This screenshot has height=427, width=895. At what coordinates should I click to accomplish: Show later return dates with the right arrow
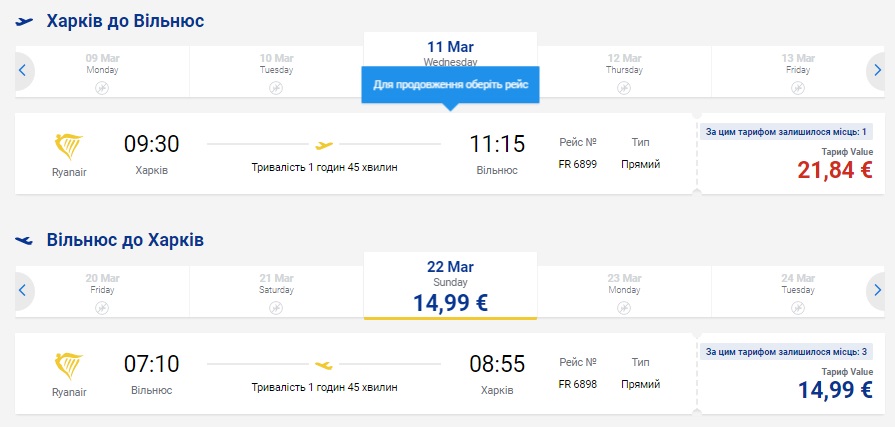(876, 291)
